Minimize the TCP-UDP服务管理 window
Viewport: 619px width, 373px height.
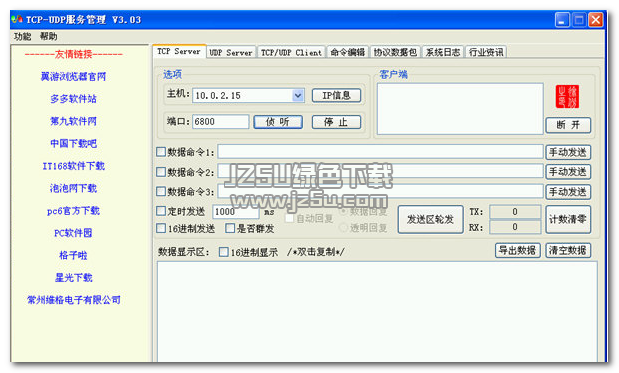pyautogui.click(x=562, y=20)
